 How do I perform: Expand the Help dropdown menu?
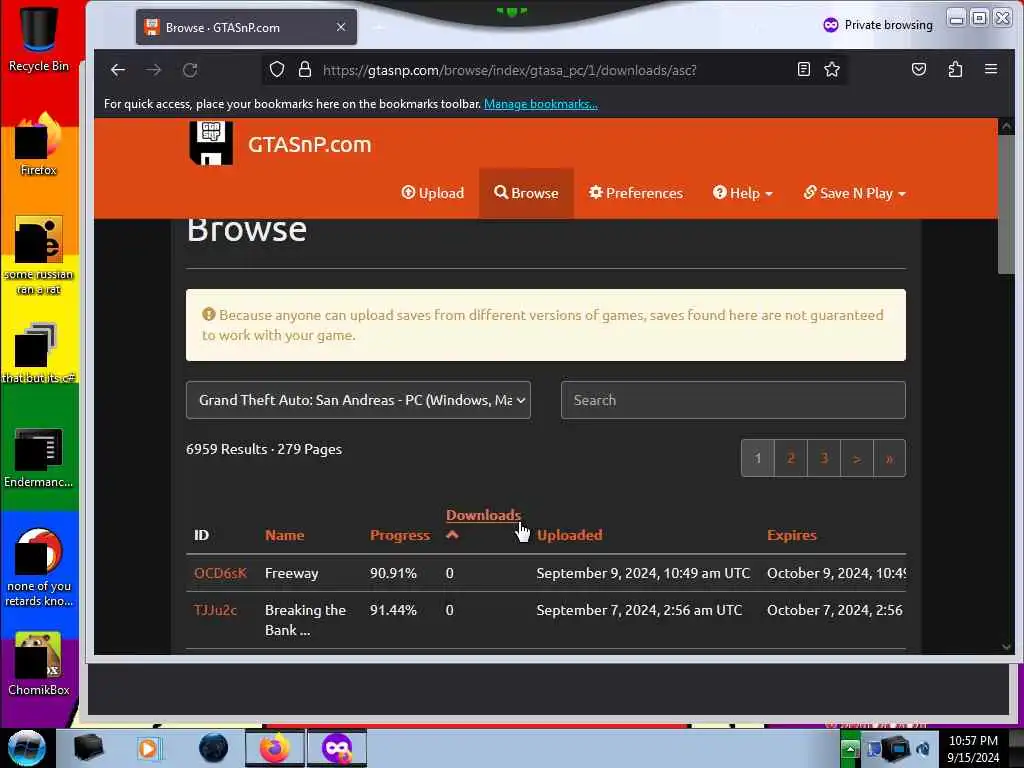tap(743, 193)
